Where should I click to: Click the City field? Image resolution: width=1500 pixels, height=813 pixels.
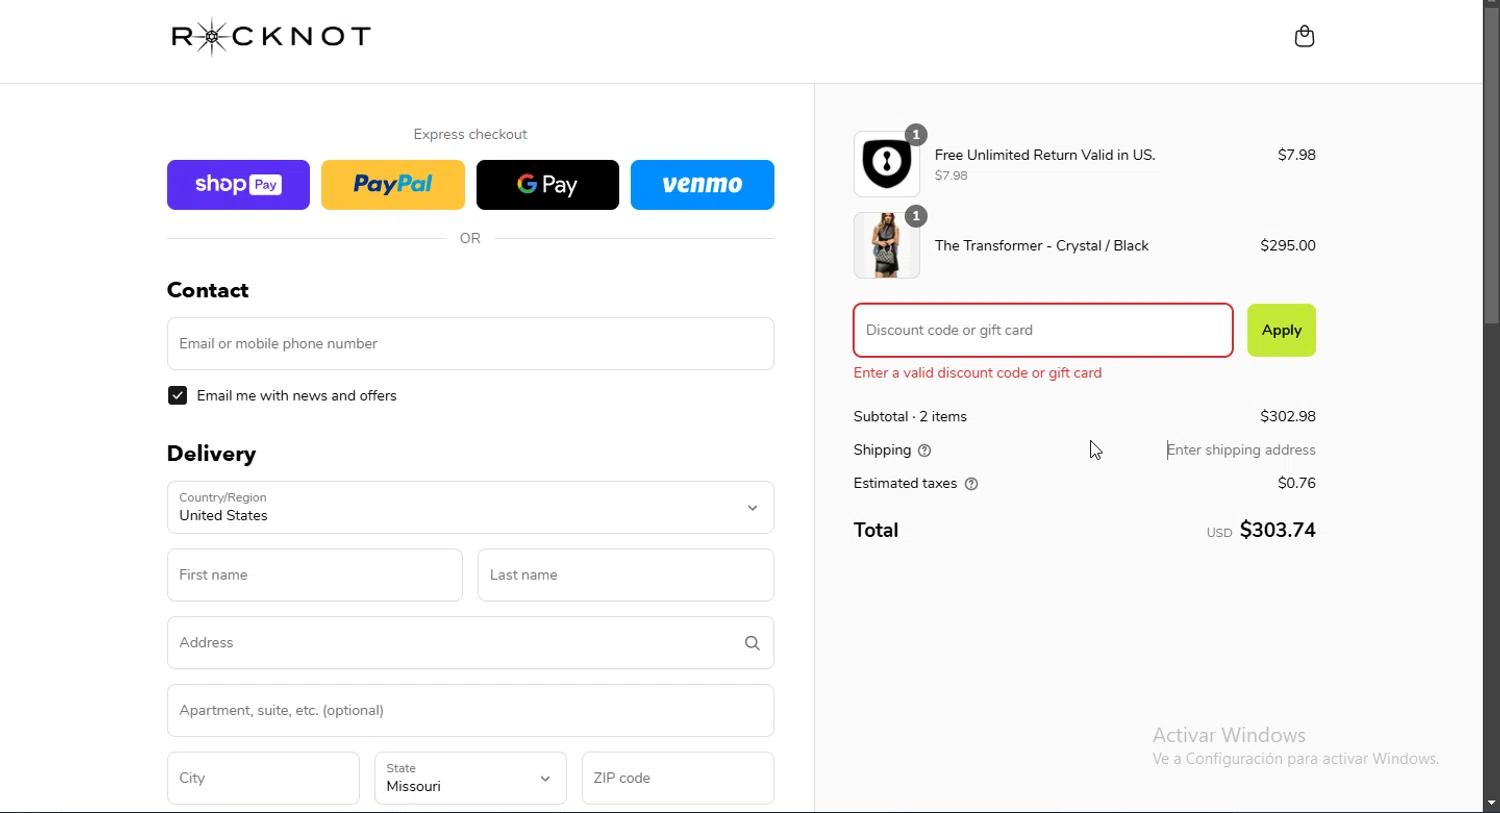point(263,778)
